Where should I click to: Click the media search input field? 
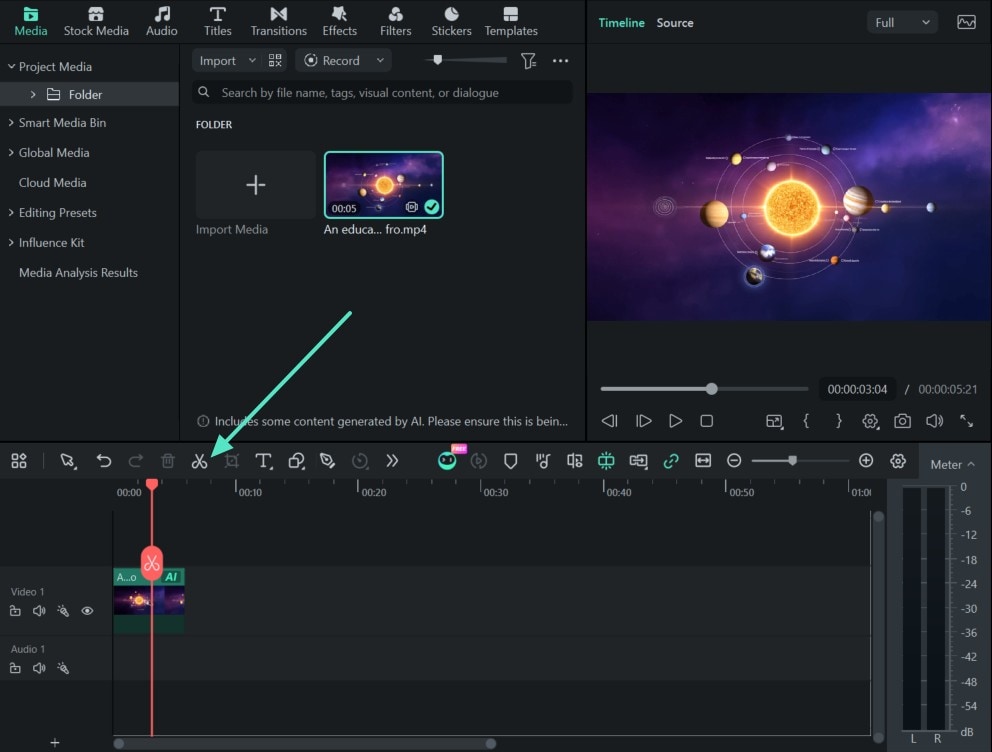tap(383, 93)
